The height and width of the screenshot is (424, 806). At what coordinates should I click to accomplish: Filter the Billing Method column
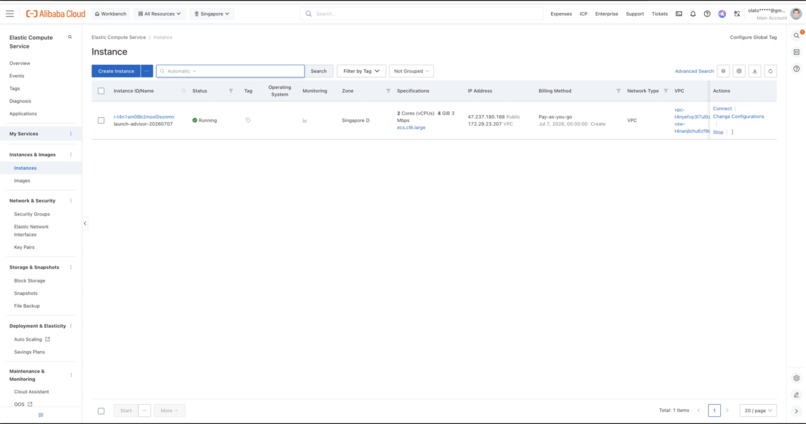tap(618, 91)
